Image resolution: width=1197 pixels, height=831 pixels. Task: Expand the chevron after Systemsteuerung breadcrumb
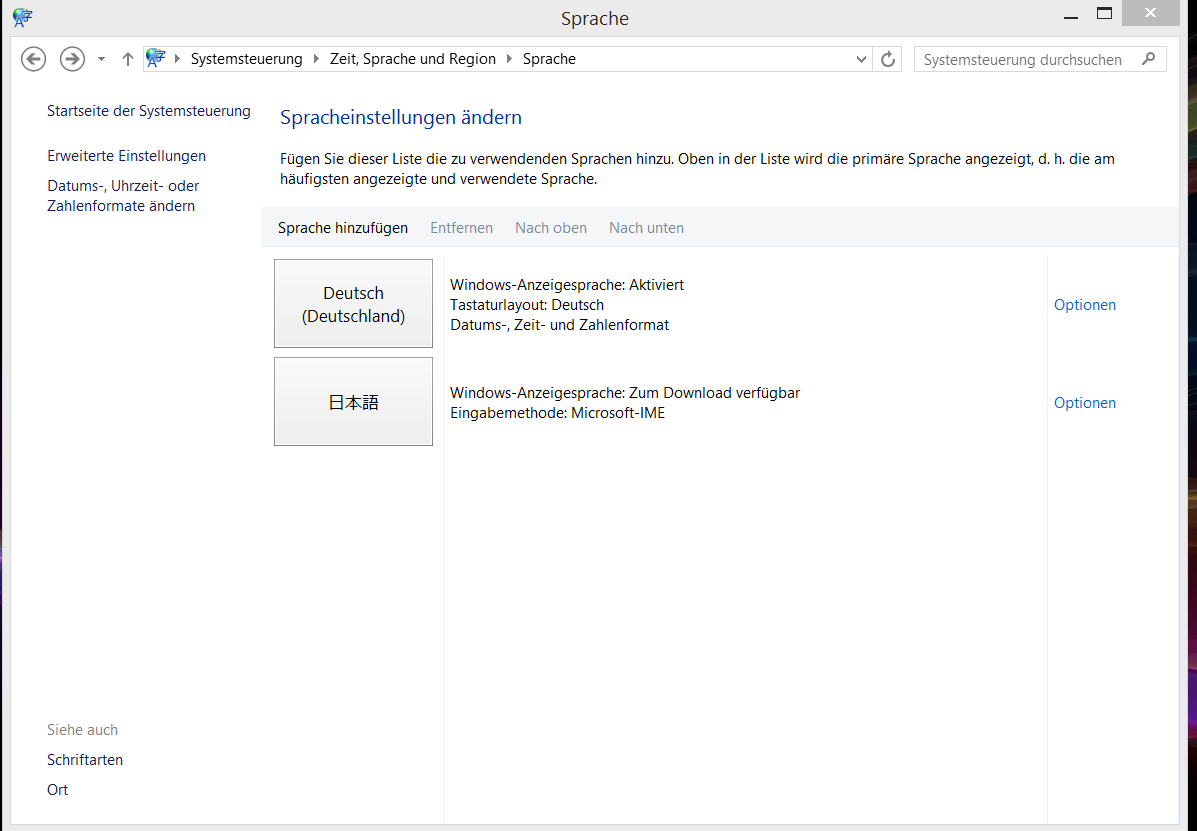pos(316,59)
